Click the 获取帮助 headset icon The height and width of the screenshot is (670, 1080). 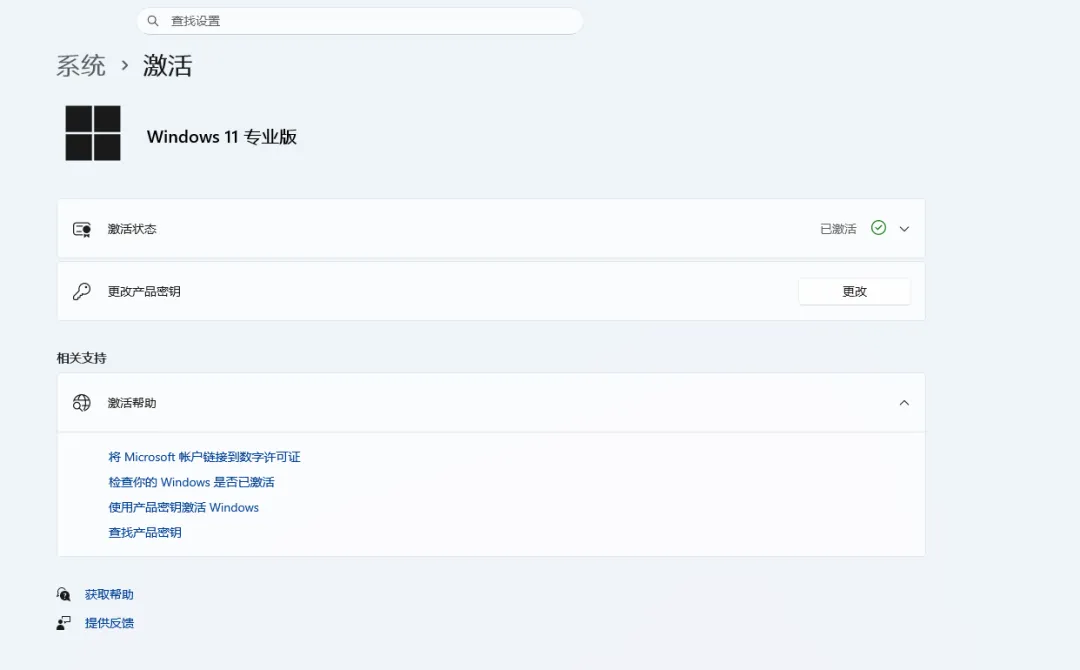point(63,594)
